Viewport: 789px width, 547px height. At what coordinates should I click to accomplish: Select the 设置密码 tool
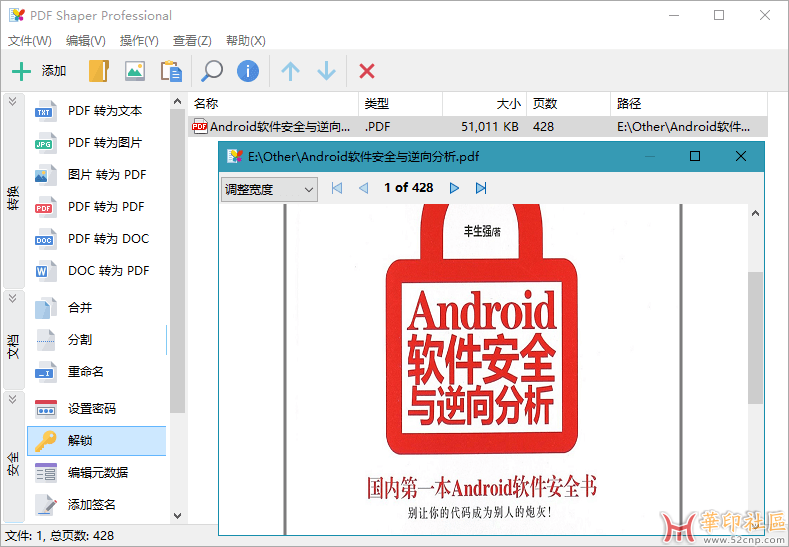pyautogui.click(x=97, y=409)
